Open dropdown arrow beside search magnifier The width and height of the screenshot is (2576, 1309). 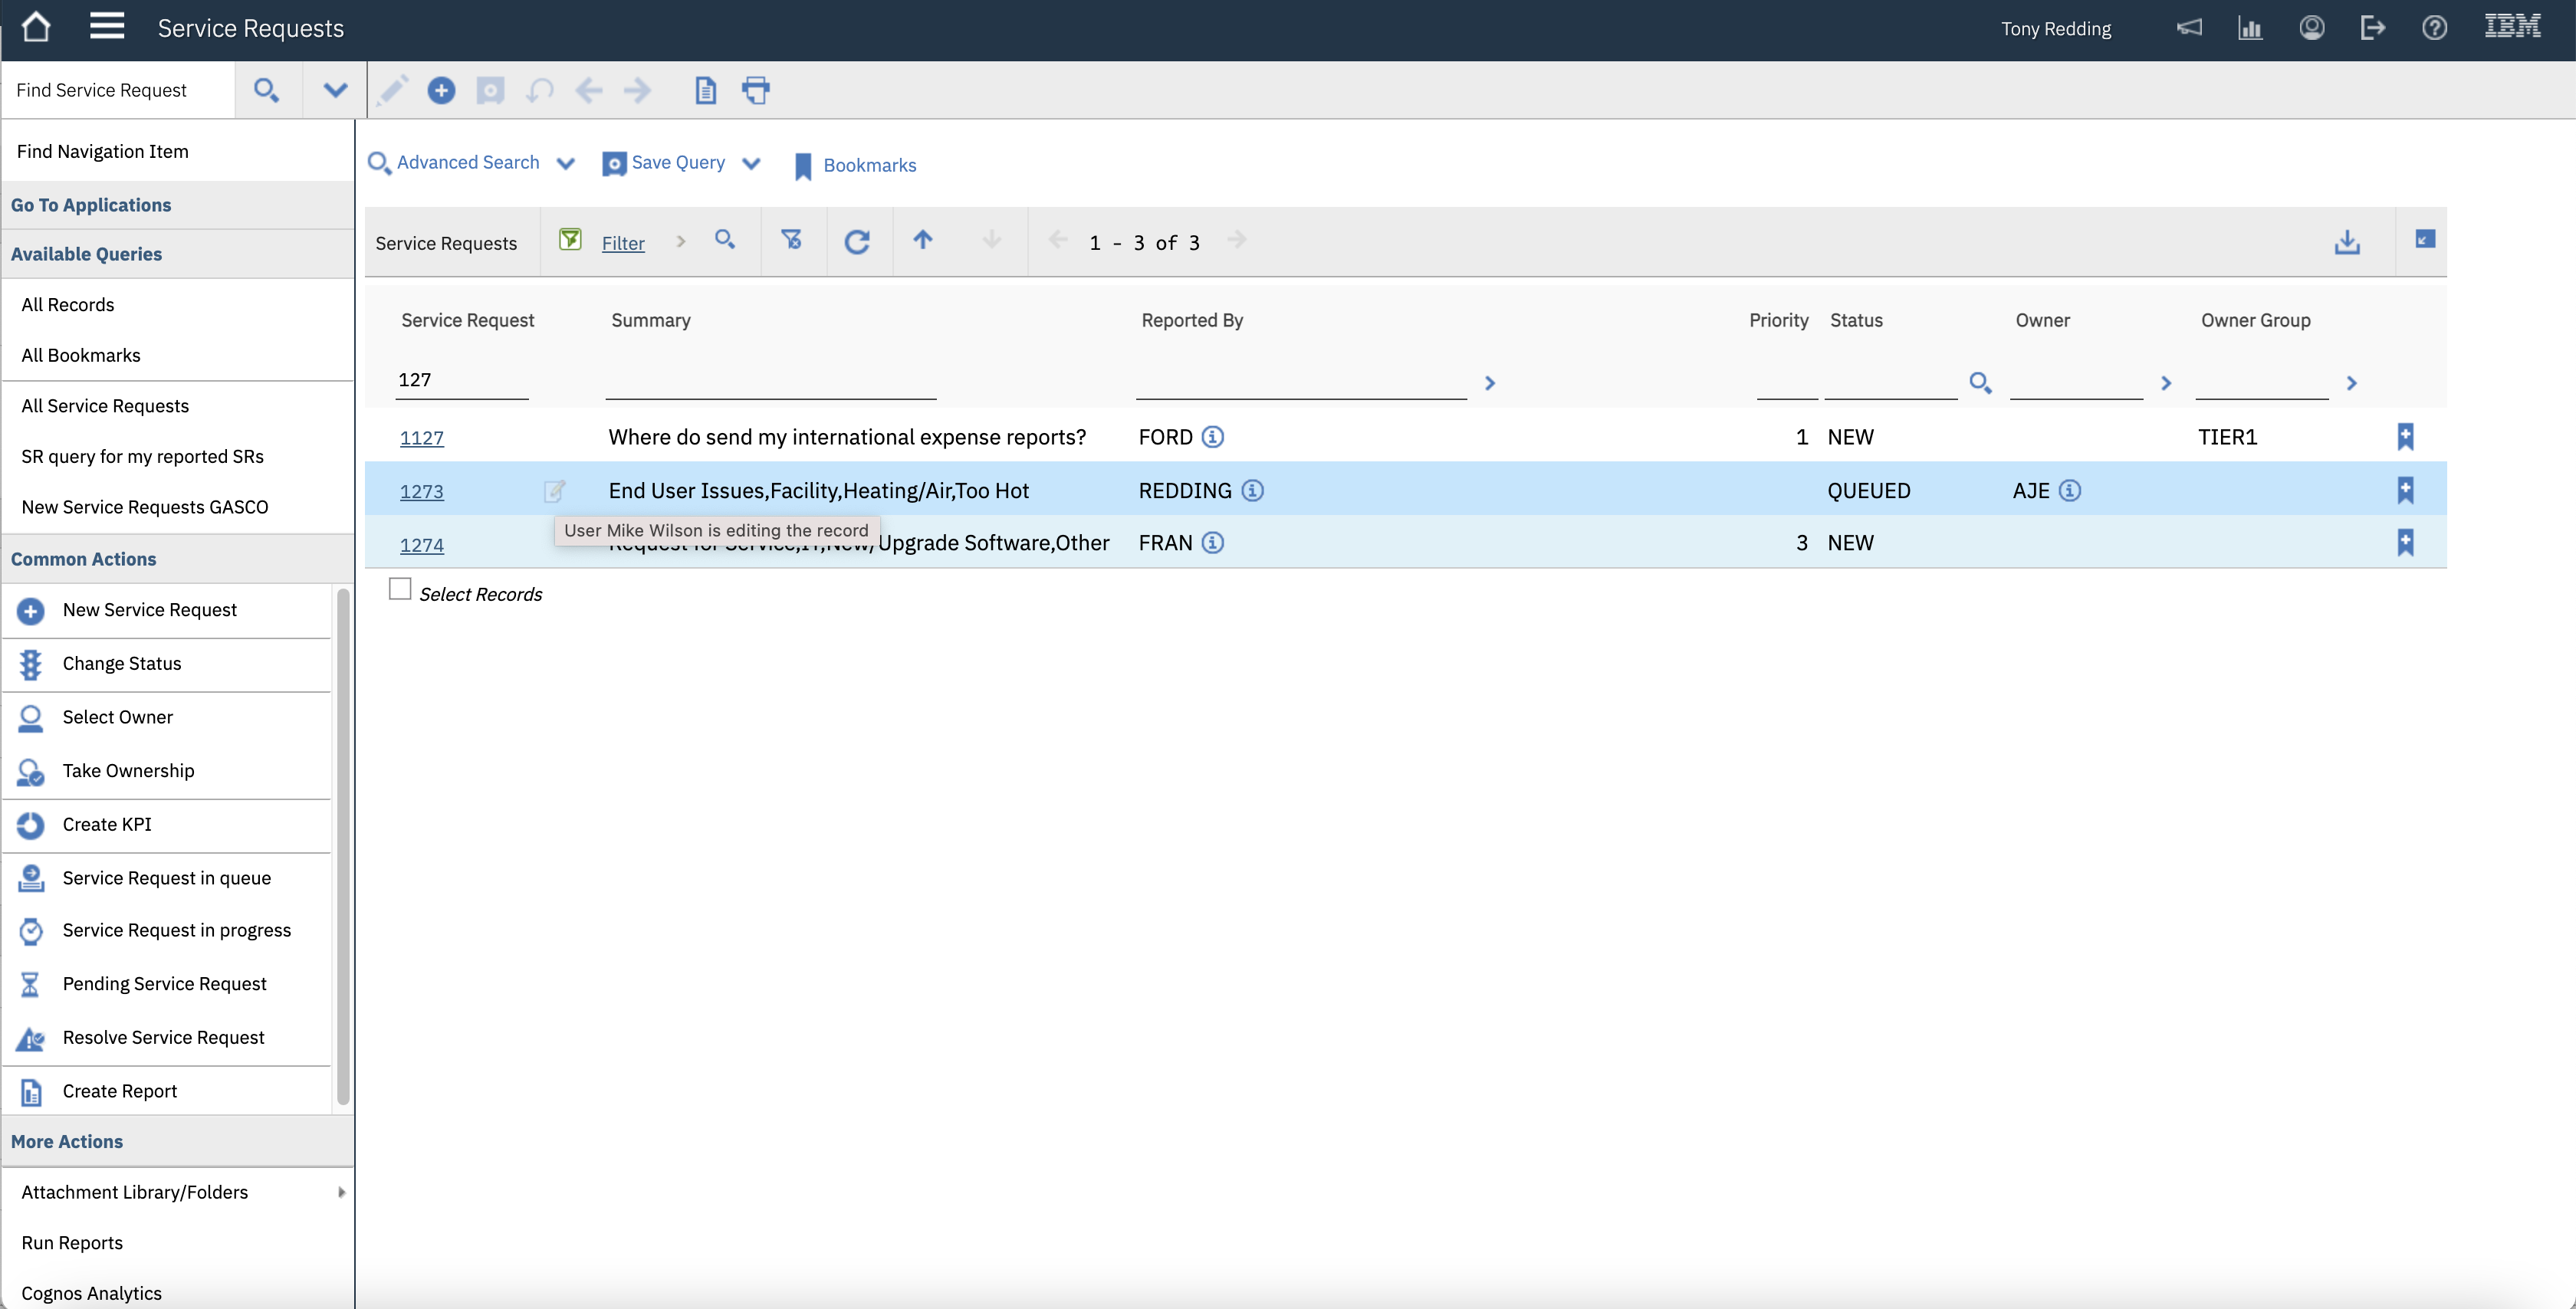[x=335, y=90]
